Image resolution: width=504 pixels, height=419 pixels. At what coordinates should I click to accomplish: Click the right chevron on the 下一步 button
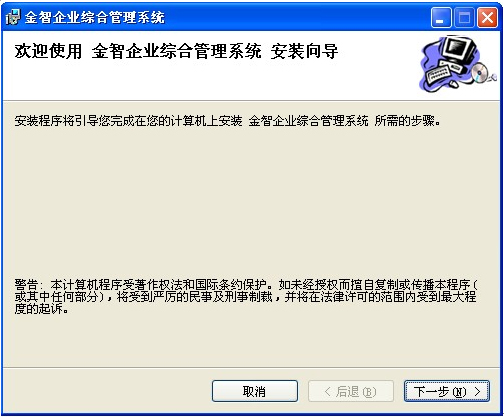pyautogui.click(x=477, y=391)
